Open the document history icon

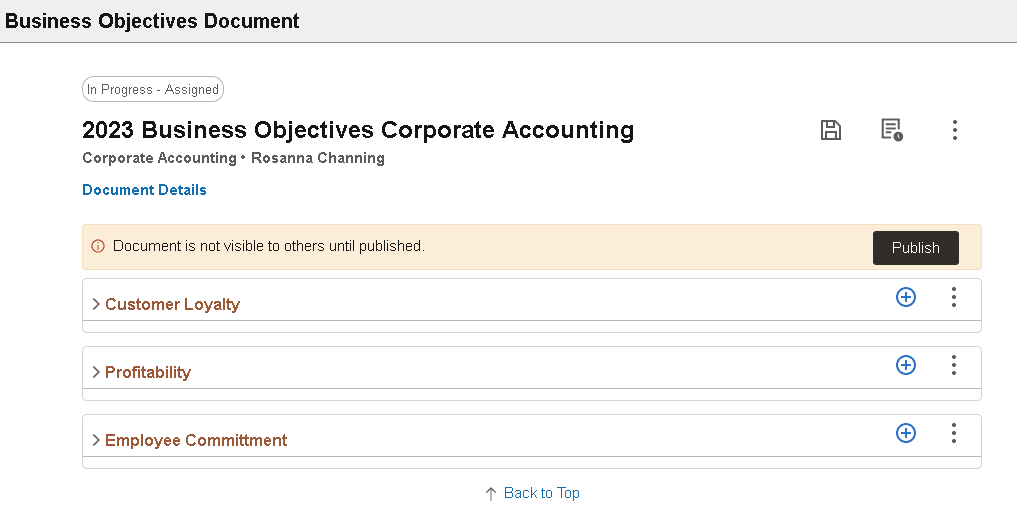[891, 130]
